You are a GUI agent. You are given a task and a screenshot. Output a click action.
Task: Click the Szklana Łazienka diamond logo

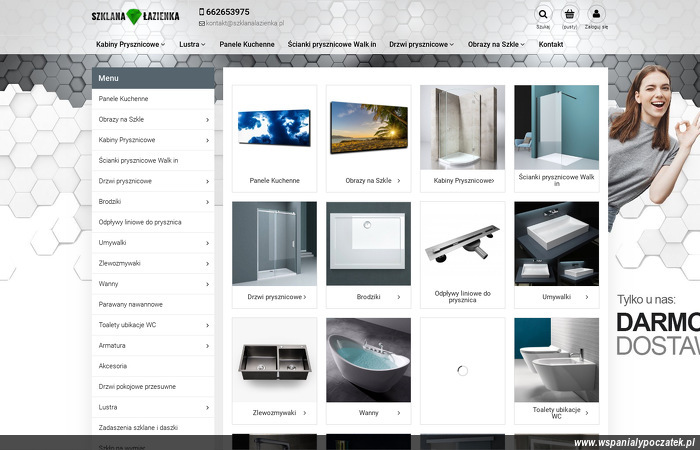pos(135,17)
